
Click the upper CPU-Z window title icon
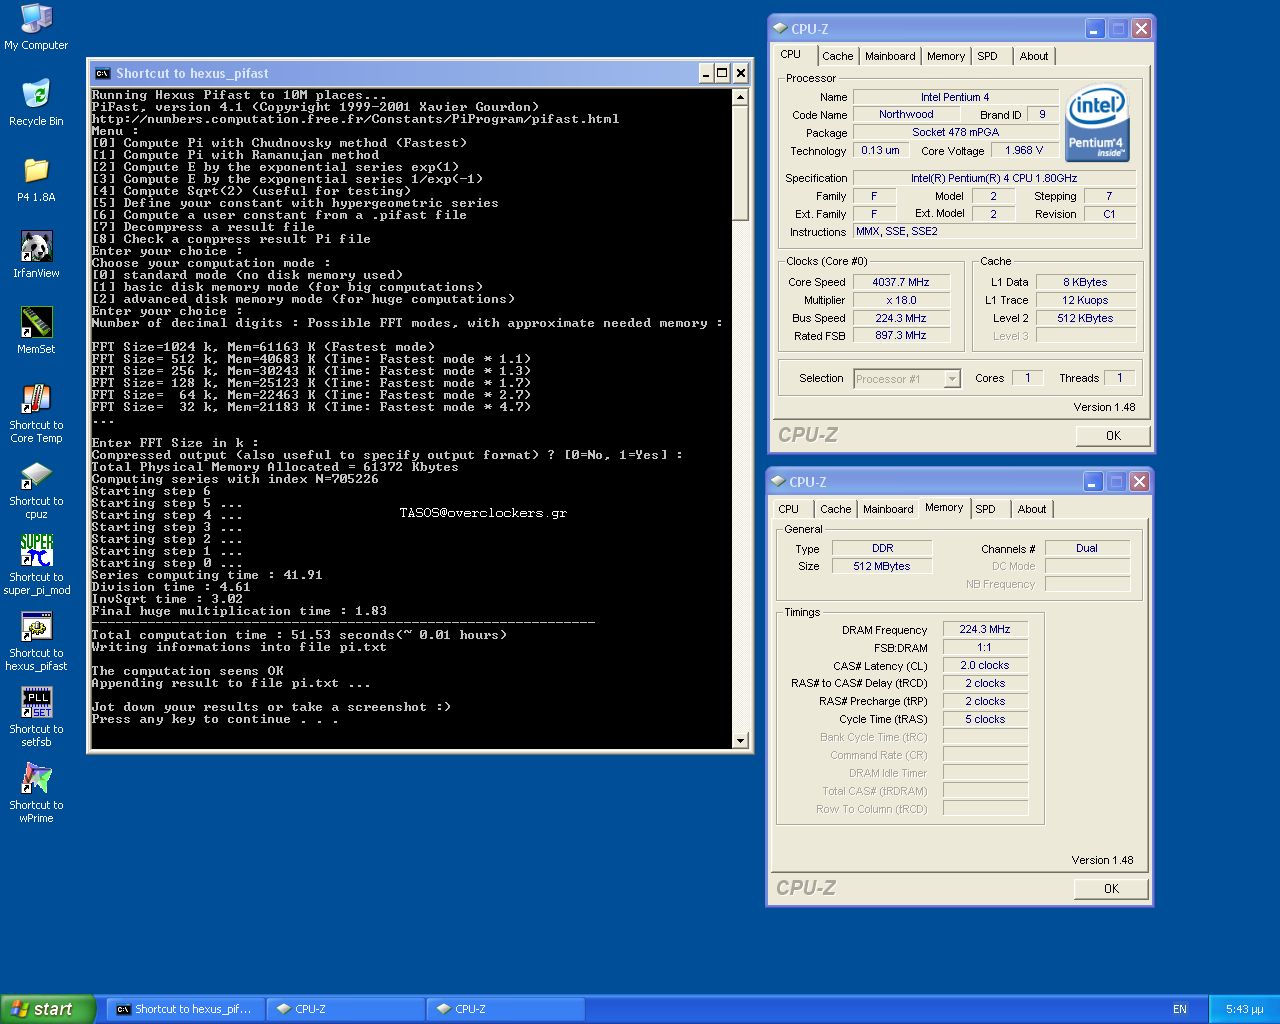pyautogui.click(x=780, y=29)
